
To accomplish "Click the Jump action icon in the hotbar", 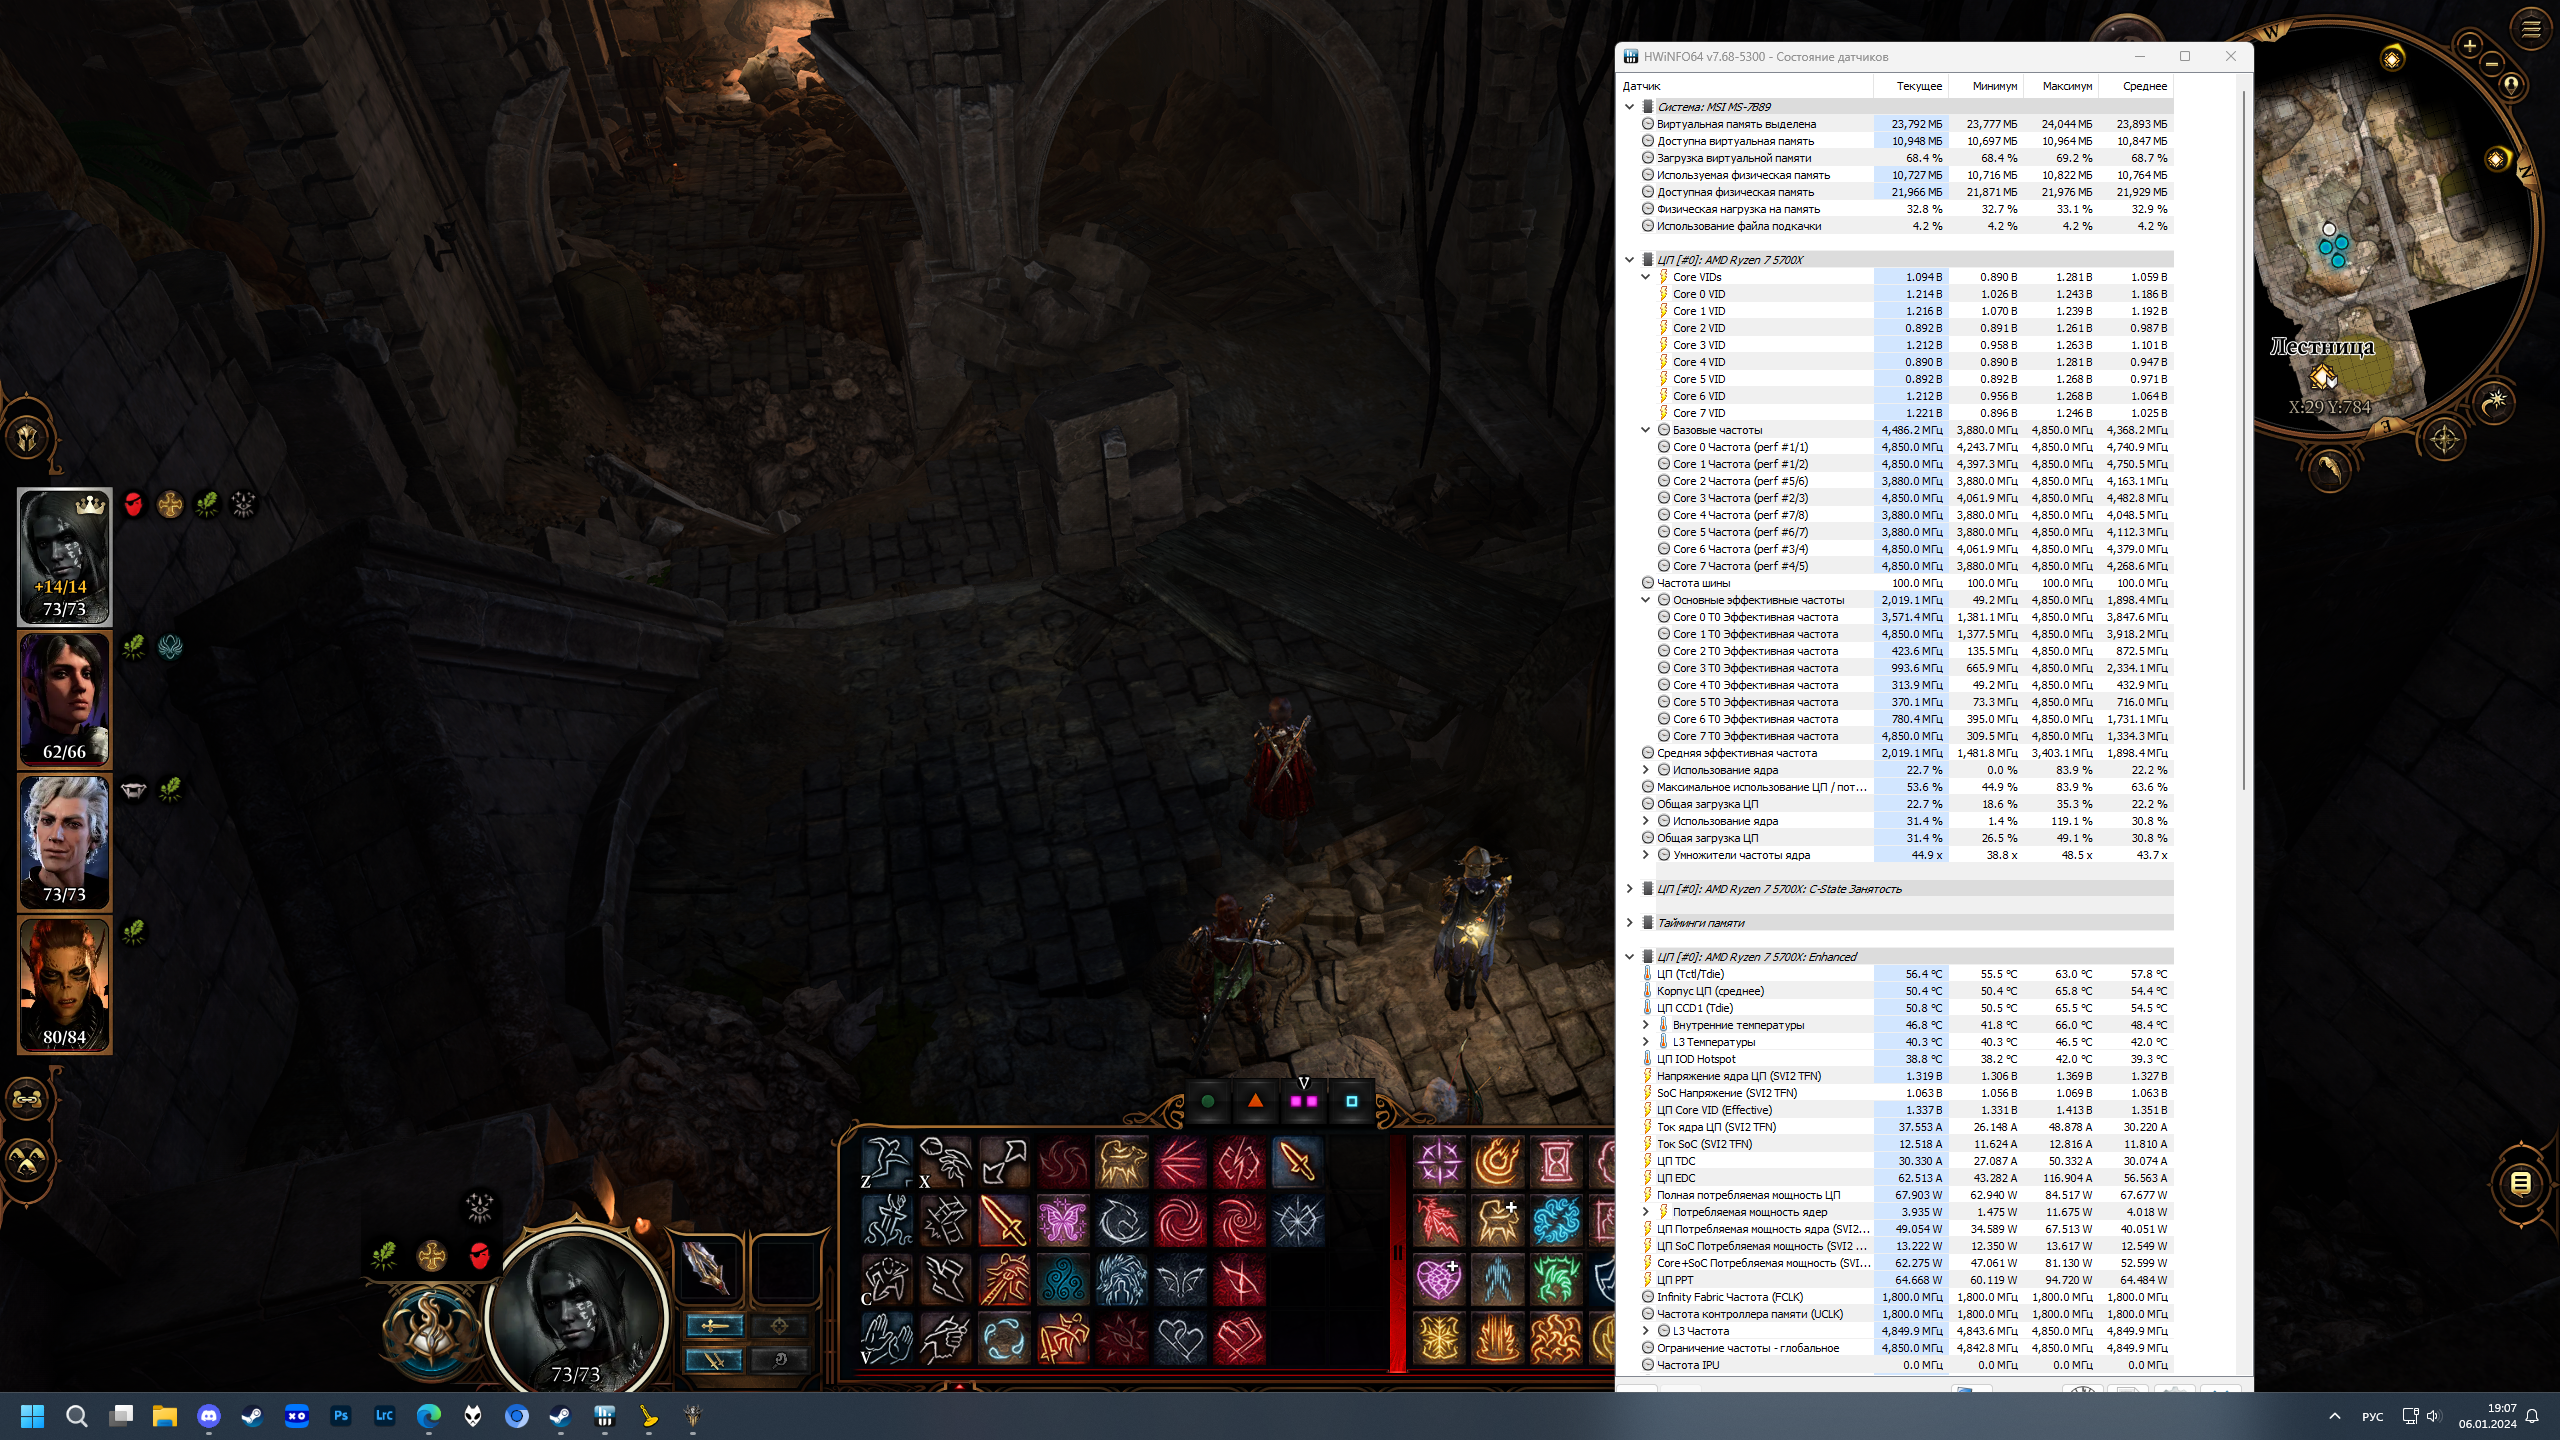I will click(x=885, y=1162).
